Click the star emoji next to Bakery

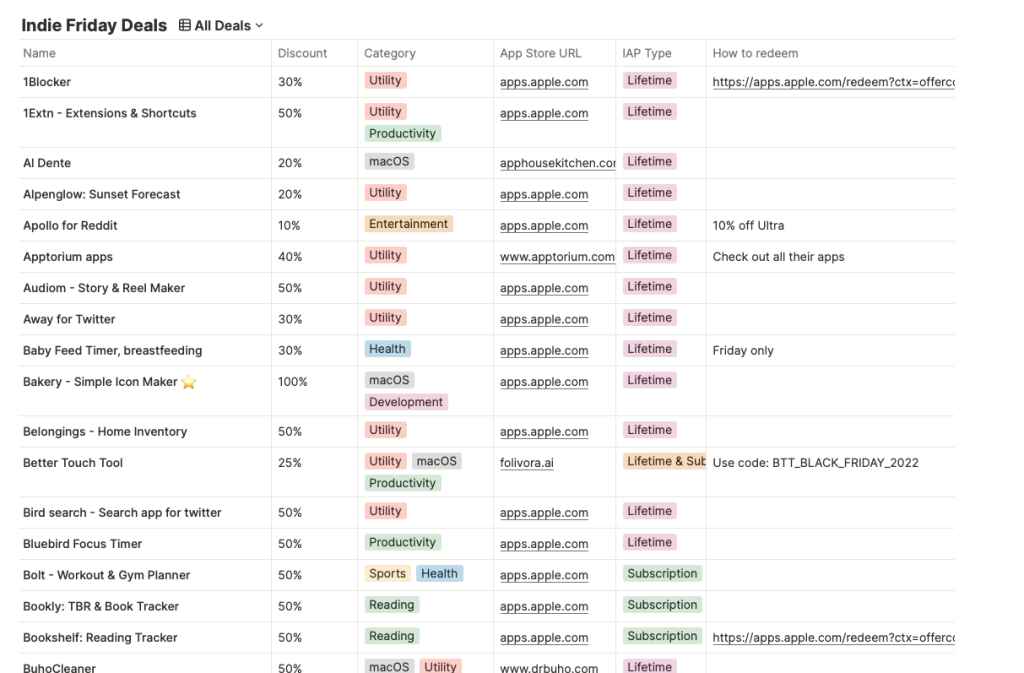click(189, 382)
